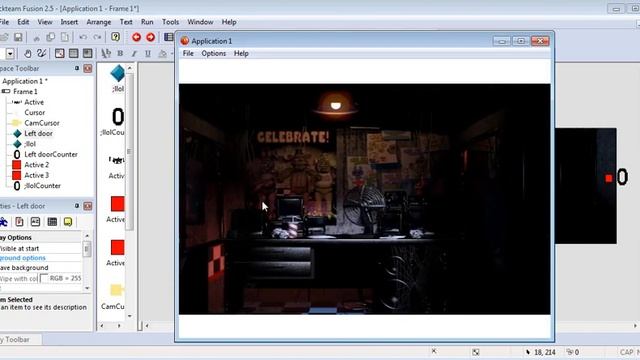Open the Run menu in Fusion
This screenshot has width=640, height=360.
147,22
